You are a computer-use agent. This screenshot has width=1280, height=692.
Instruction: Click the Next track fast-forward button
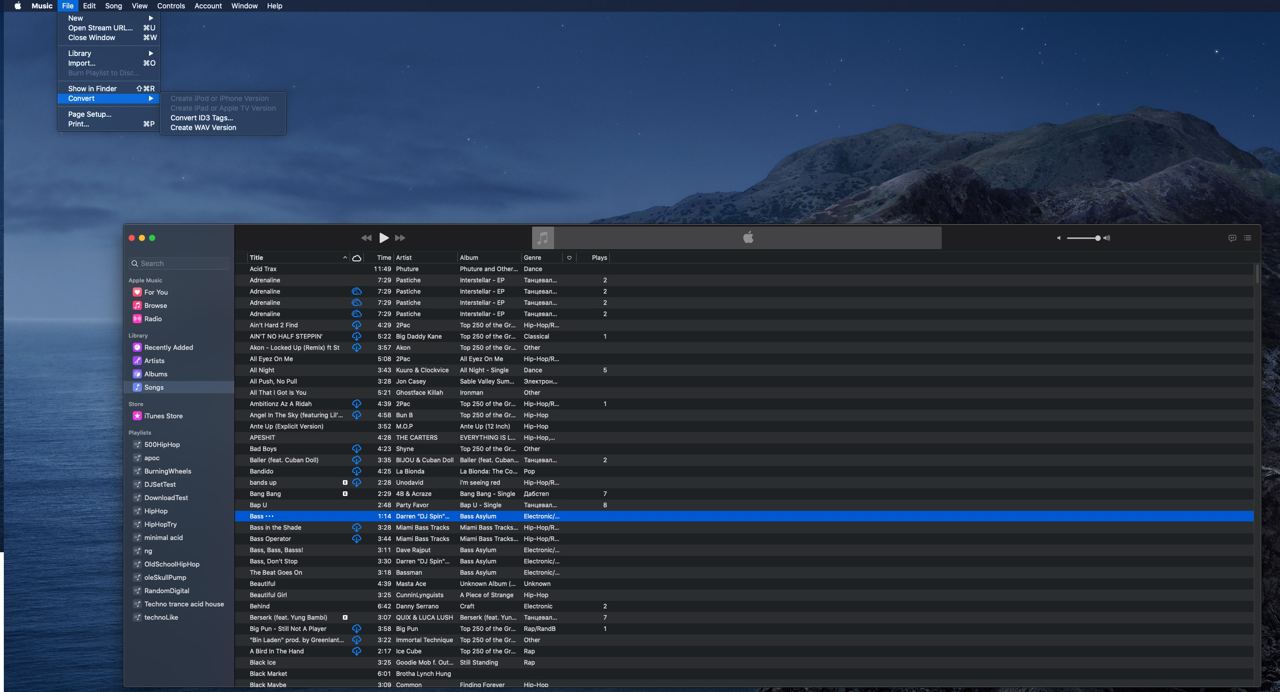coord(400,238)
